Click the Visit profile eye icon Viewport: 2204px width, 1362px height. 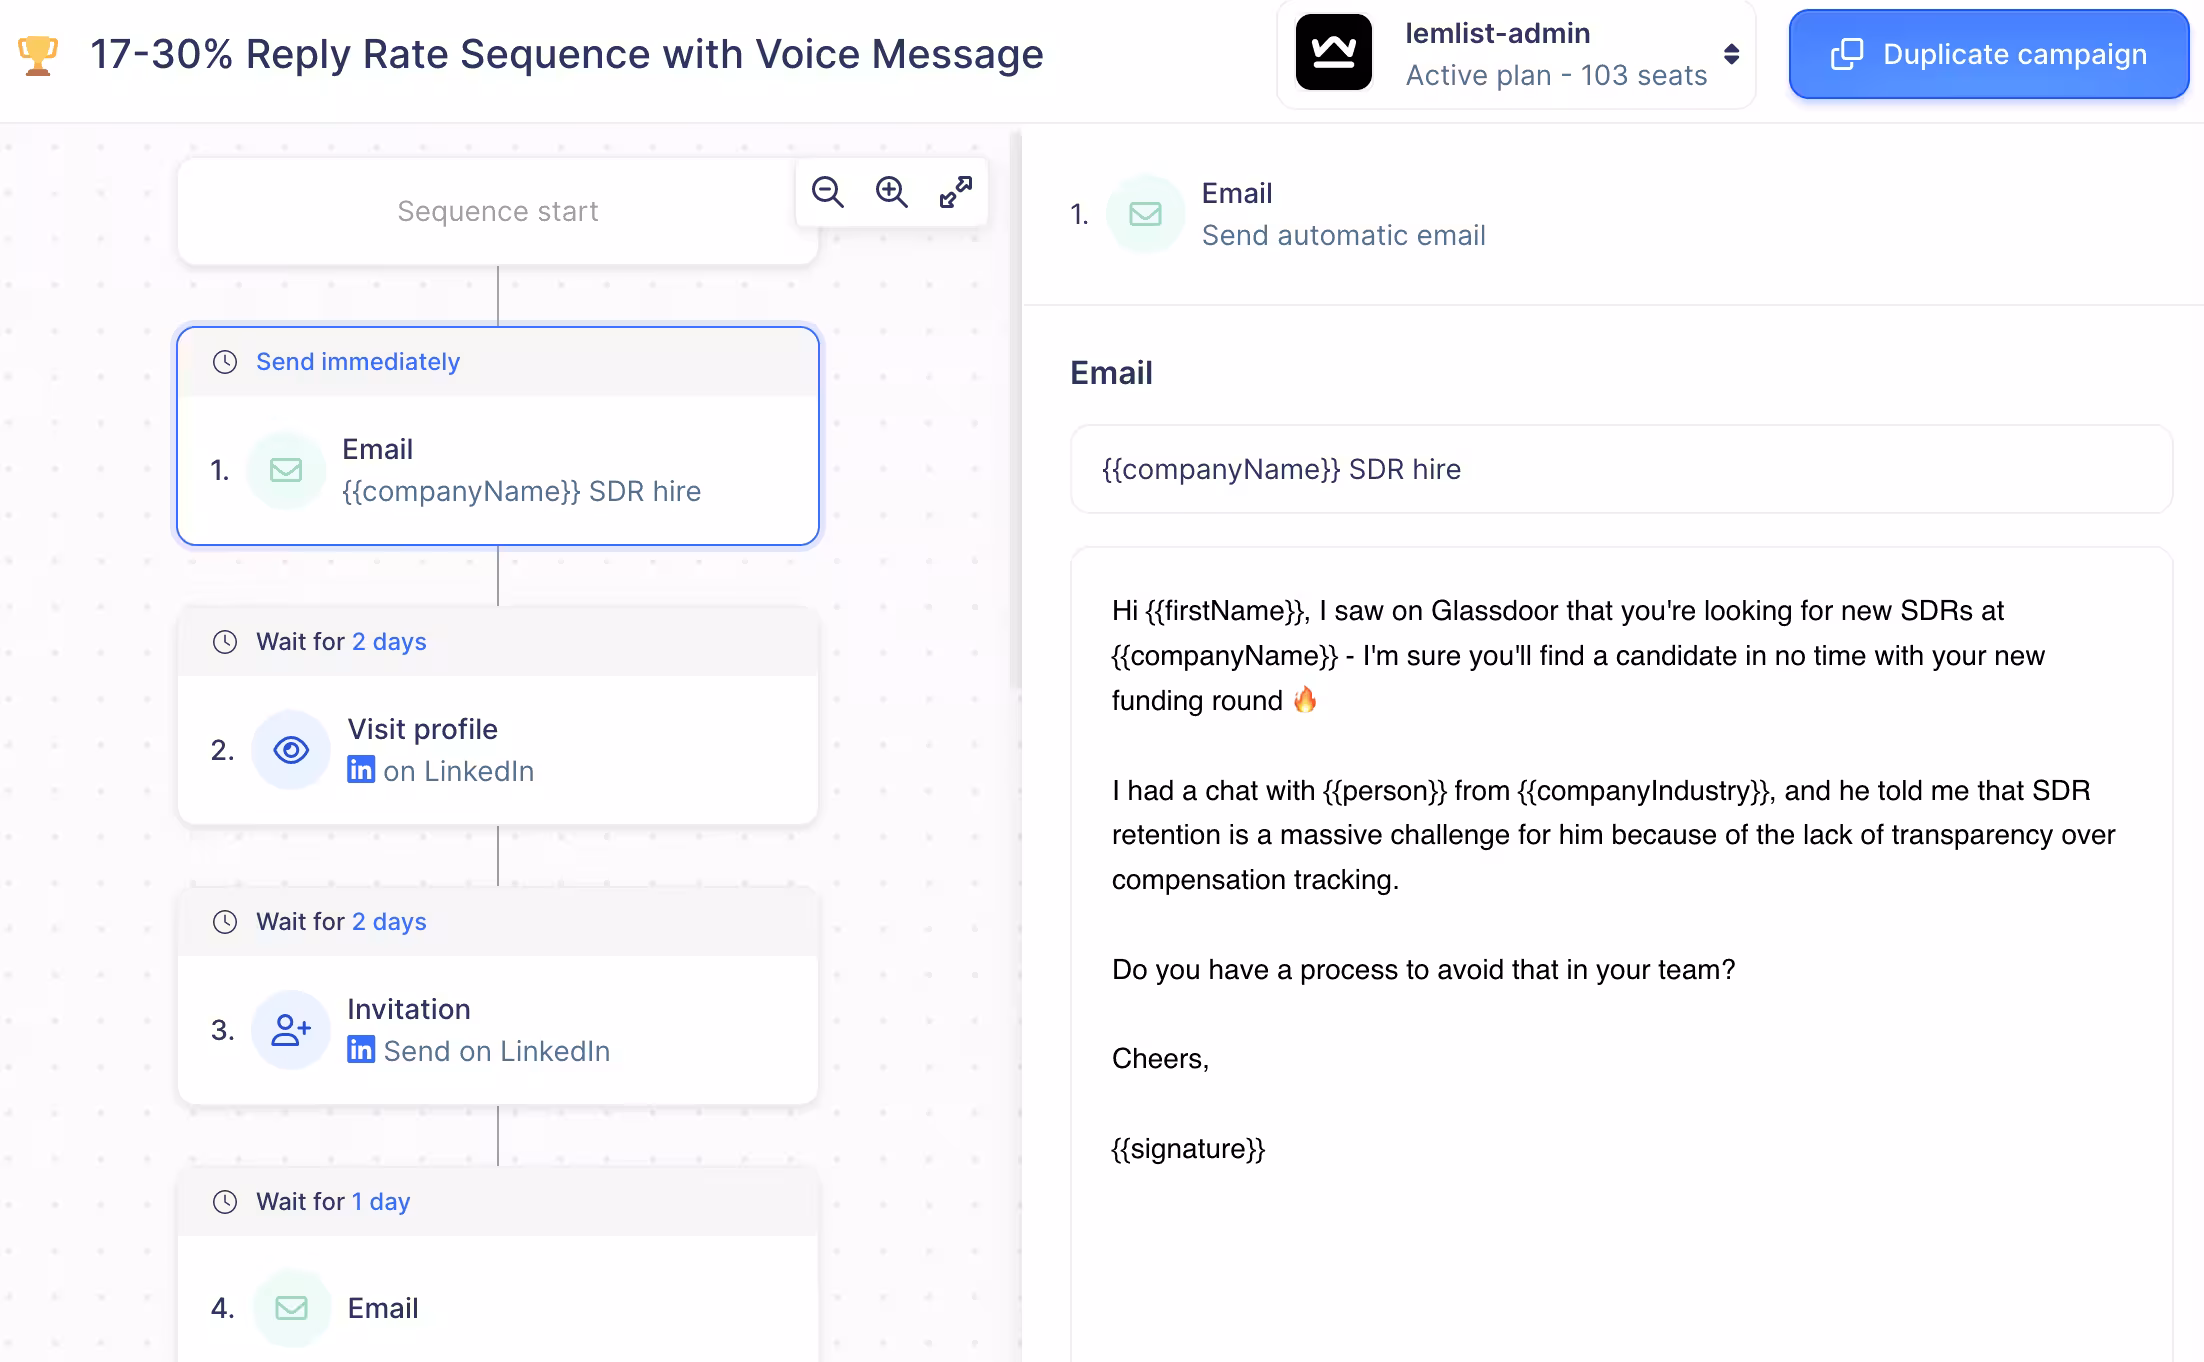291,750
